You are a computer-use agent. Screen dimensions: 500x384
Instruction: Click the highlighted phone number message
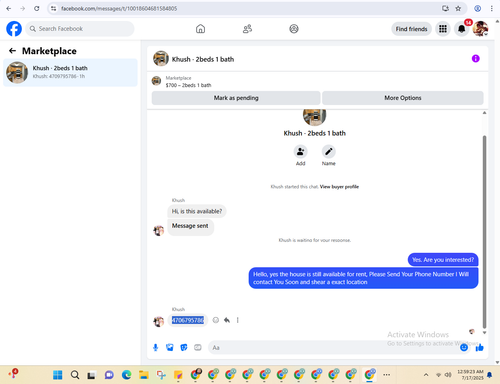[x=188, y=320]
